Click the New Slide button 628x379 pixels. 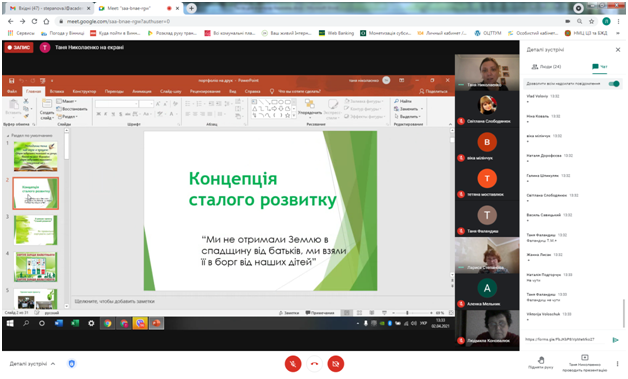[47, 109]
